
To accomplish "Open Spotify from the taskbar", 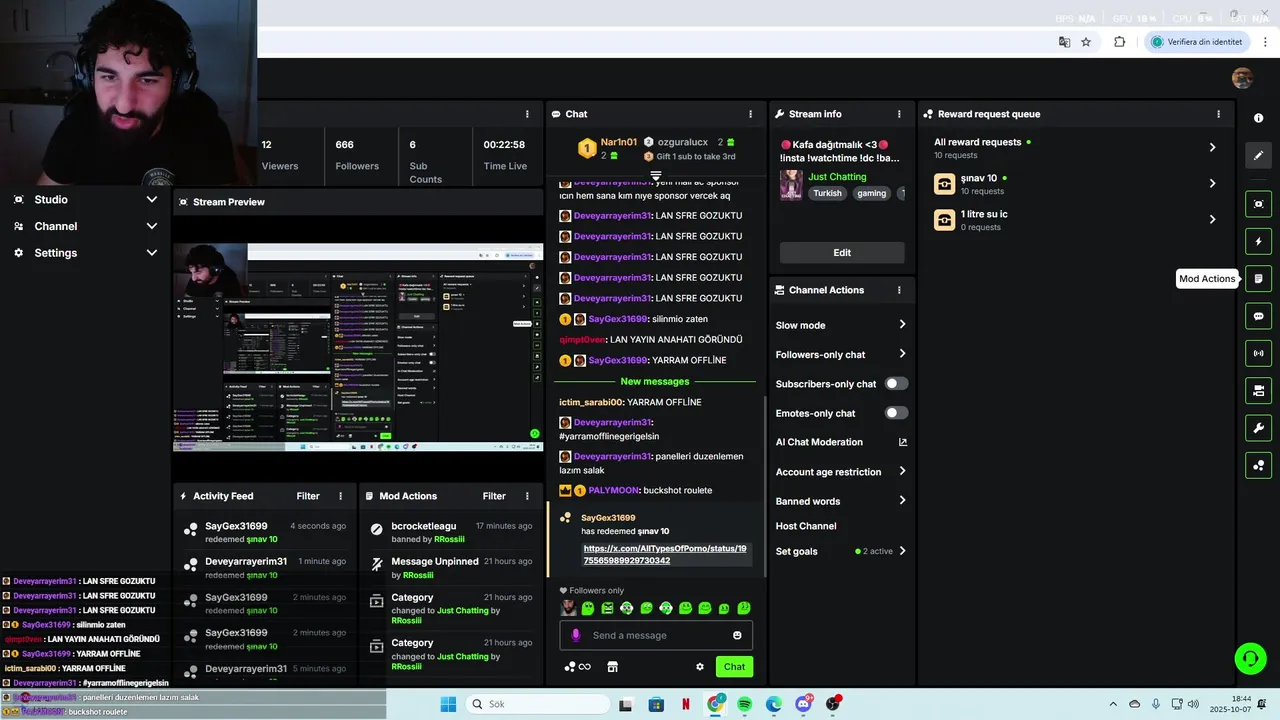I will click(745, 704).
